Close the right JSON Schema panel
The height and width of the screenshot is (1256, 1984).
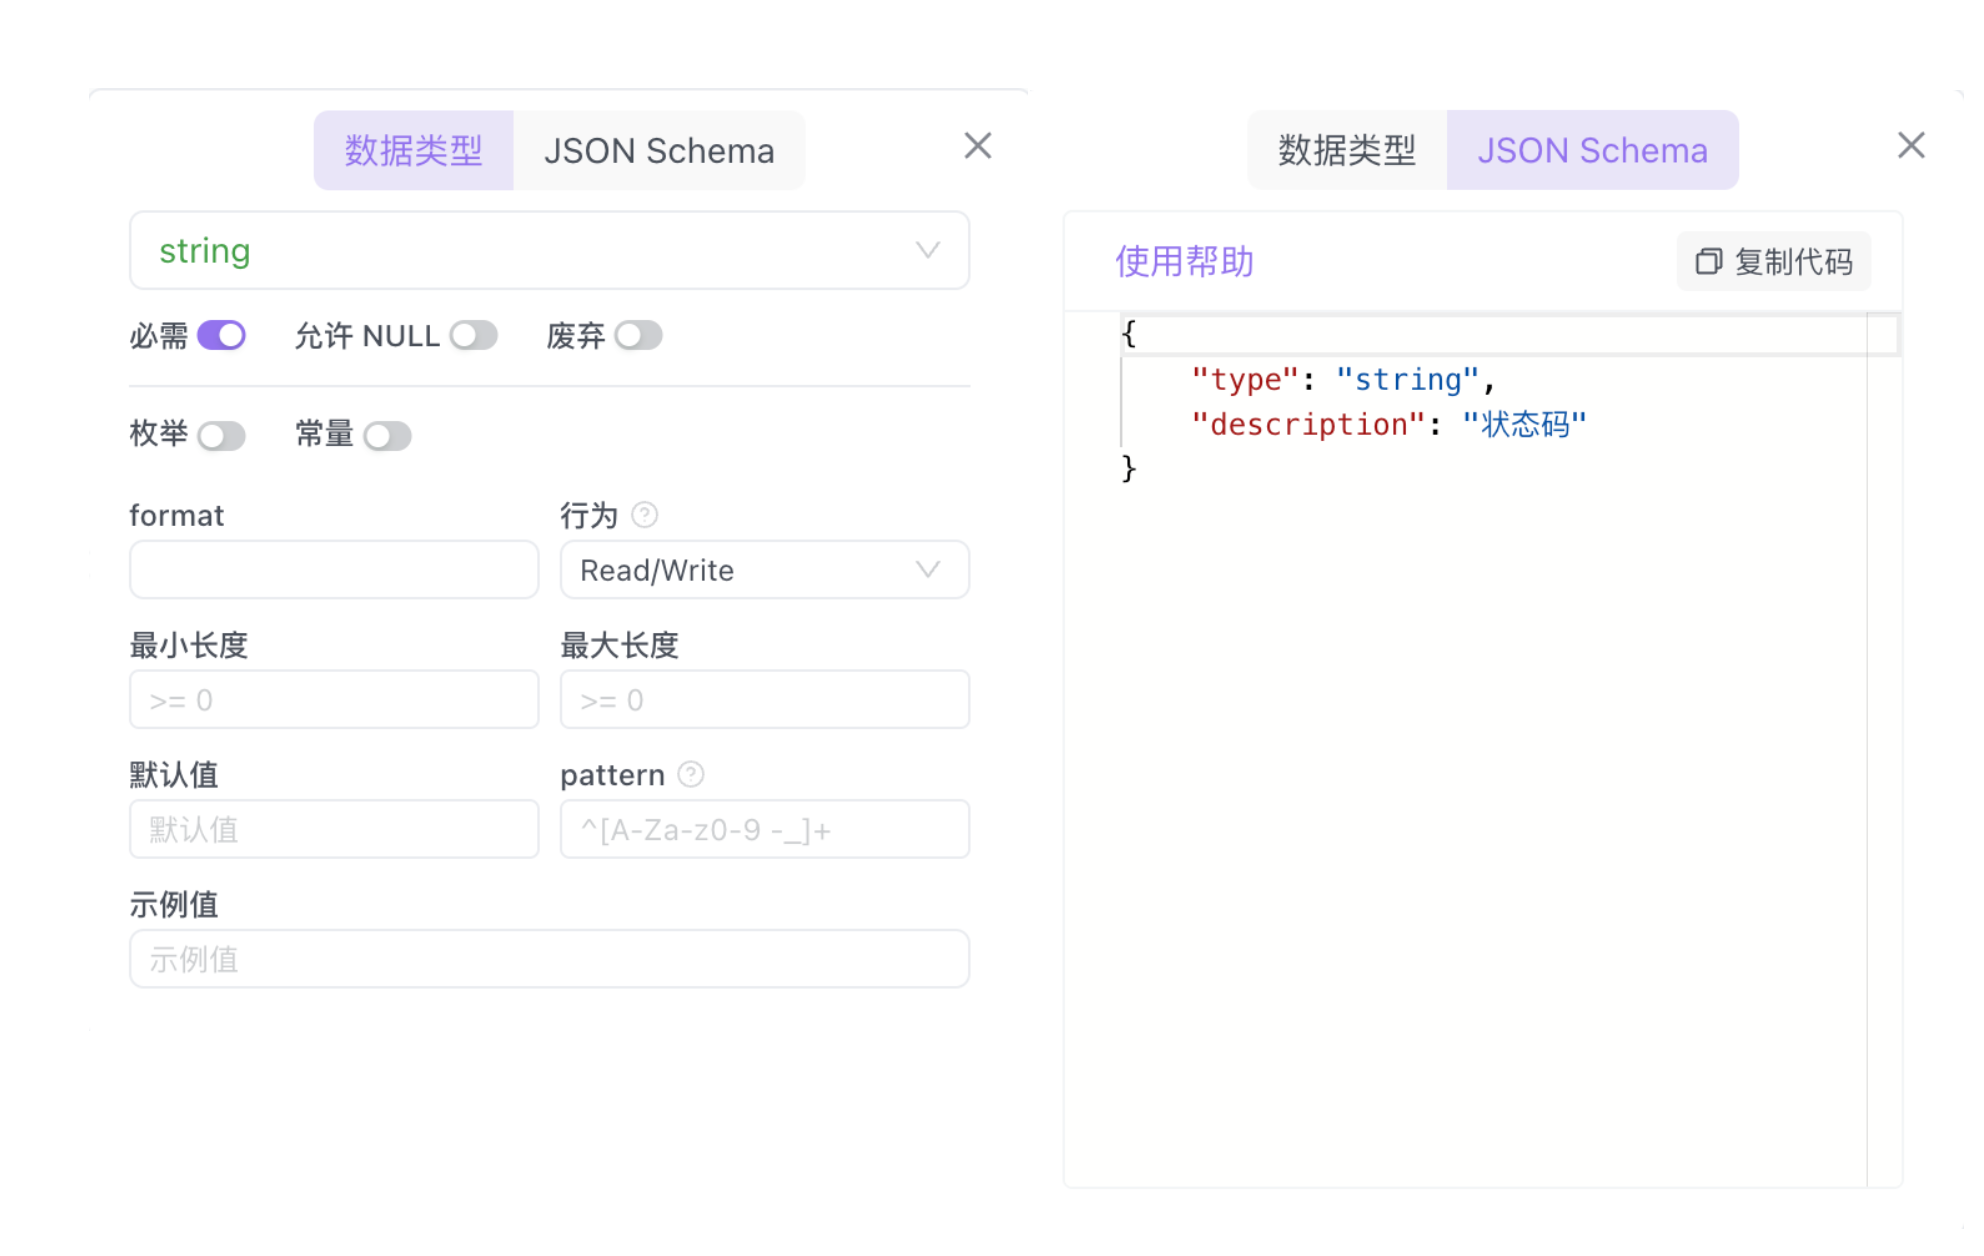point(1911,146)
